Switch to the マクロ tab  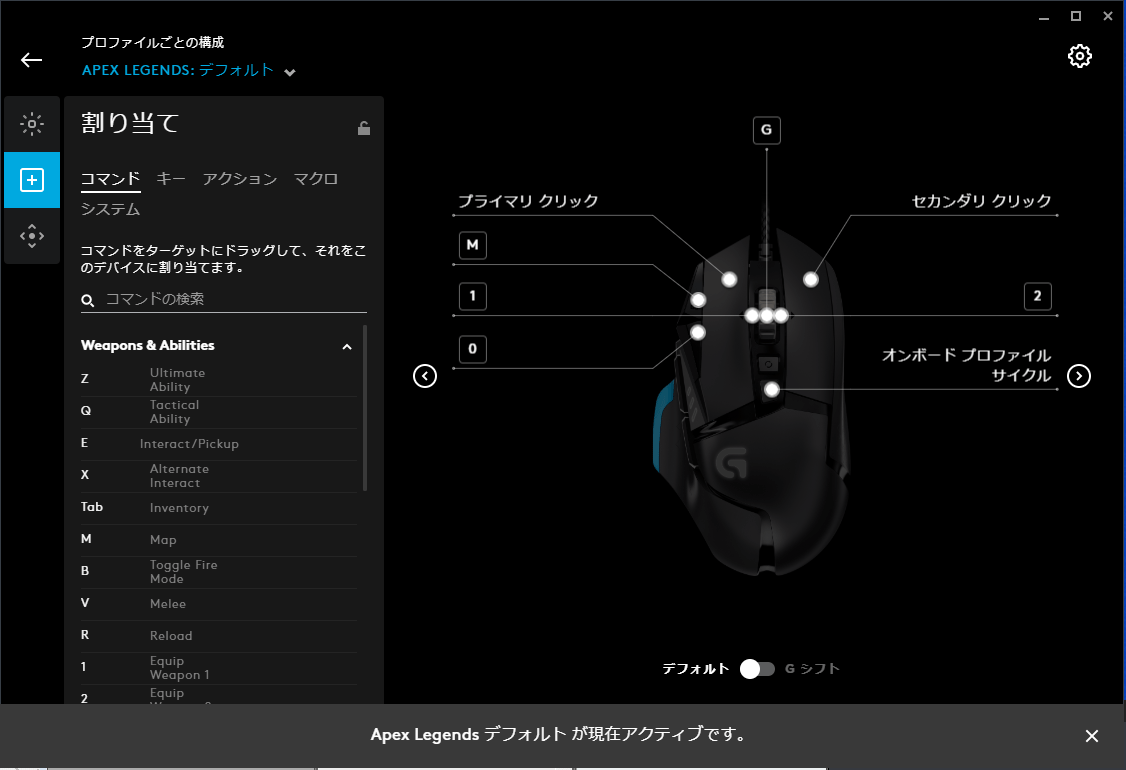click(x=316, y=179)
